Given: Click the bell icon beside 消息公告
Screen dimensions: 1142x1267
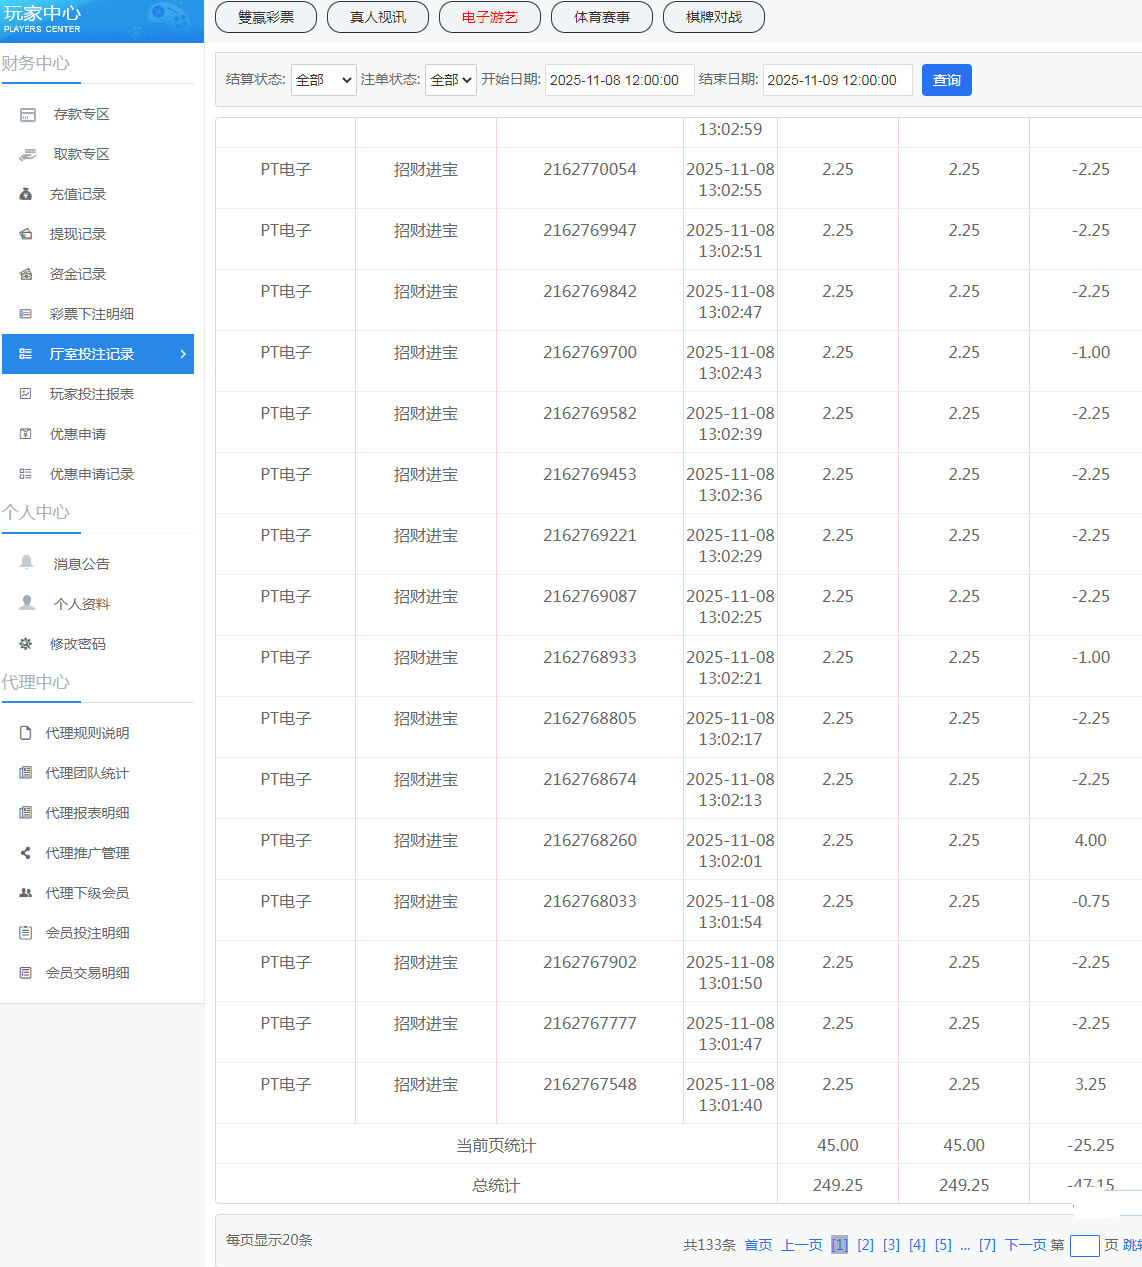Looking at the screenshot, I should coord(27,563).
